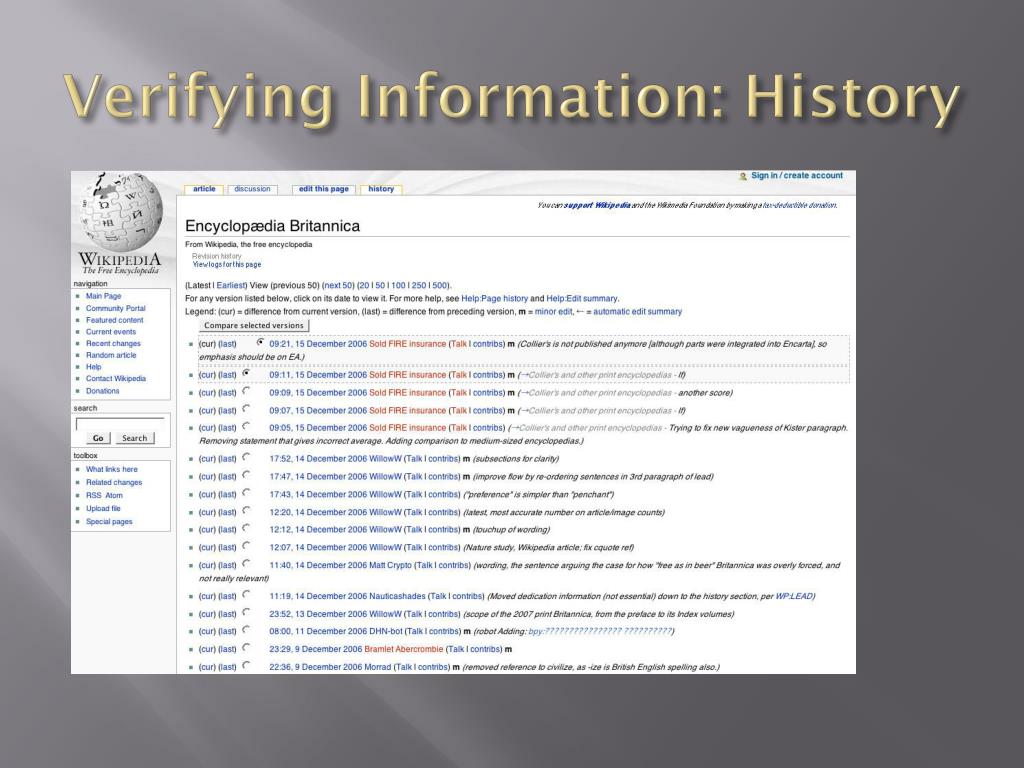Click the WP:LEAD link

(793, 596)
